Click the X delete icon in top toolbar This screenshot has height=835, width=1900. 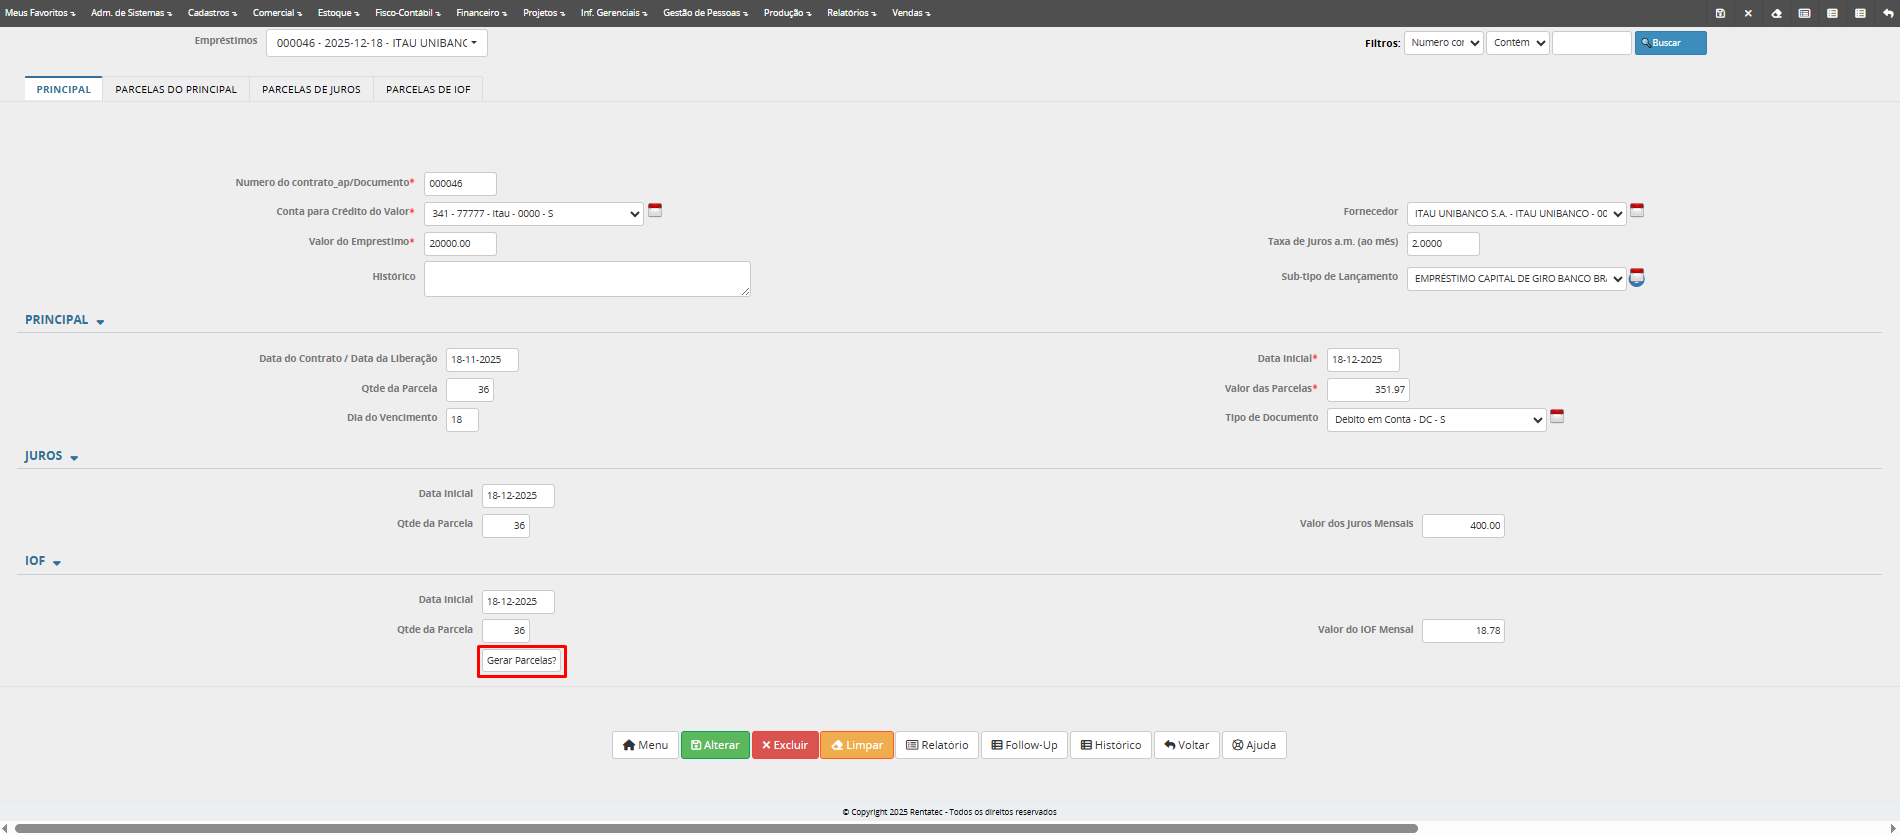coord(1748,13)
